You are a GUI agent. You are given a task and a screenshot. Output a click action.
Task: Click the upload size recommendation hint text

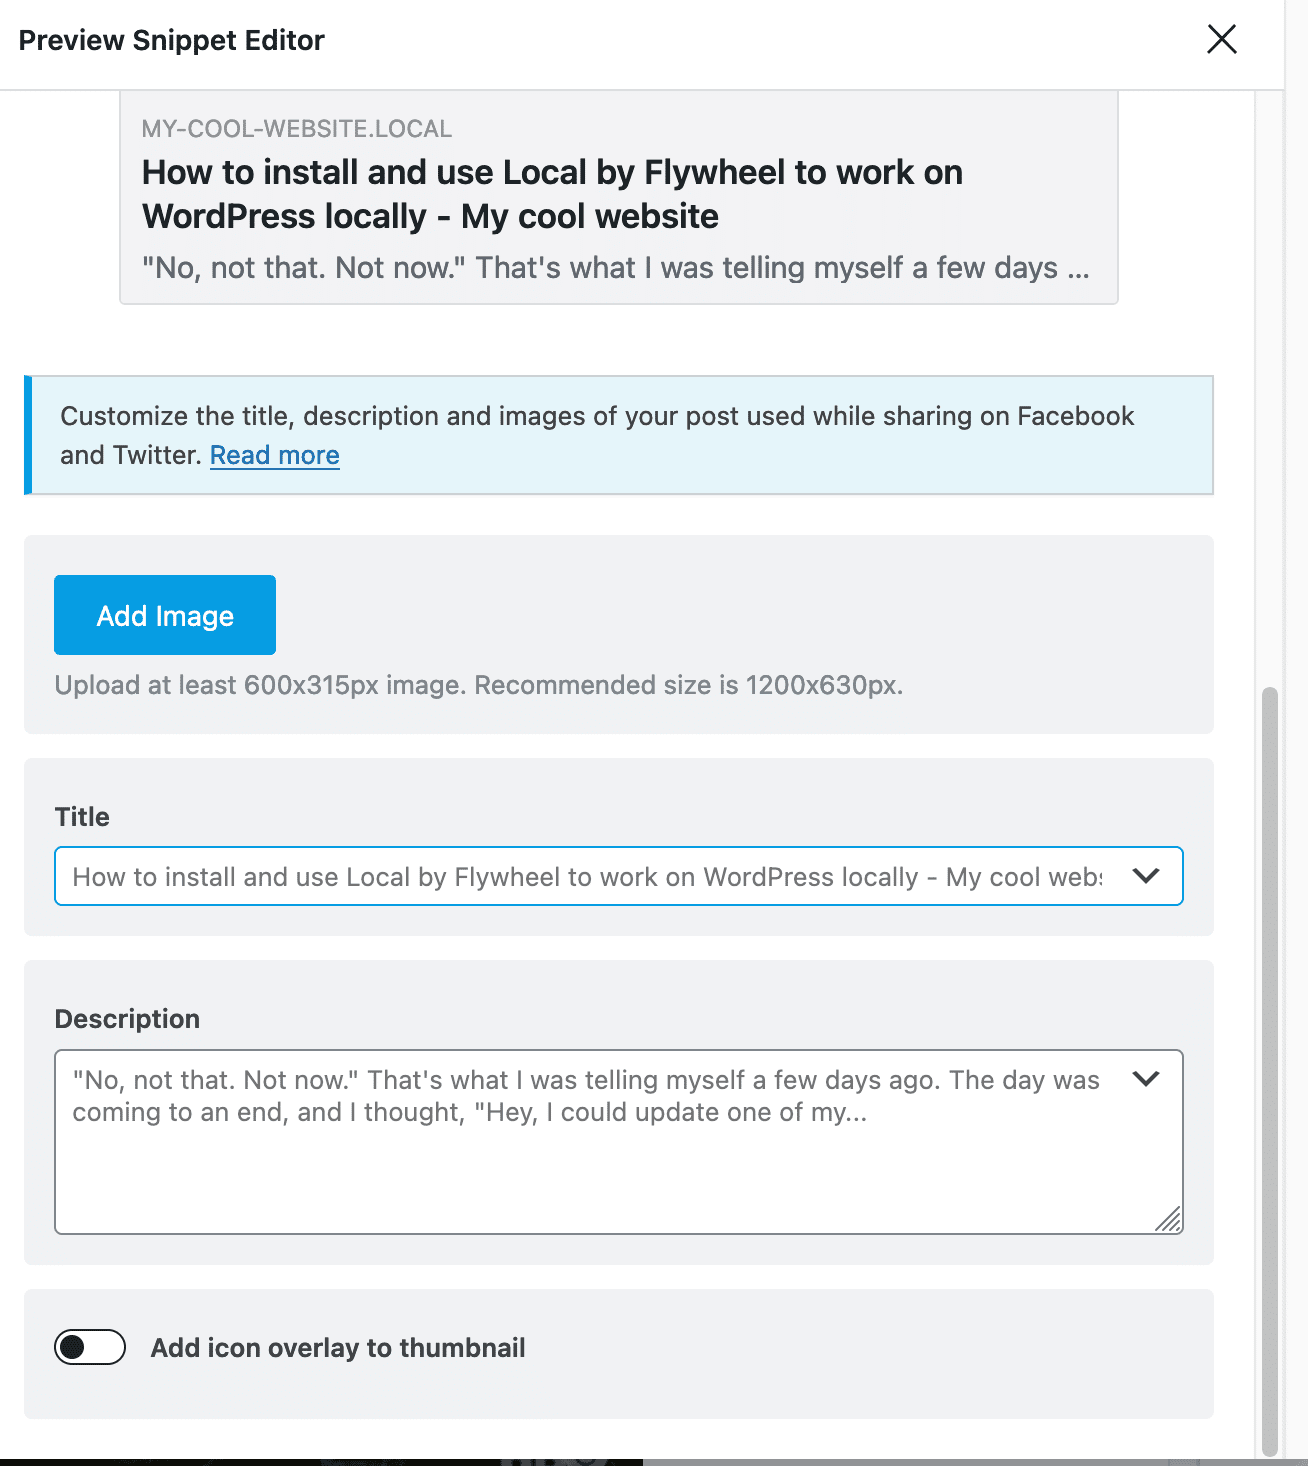(479, 685)
